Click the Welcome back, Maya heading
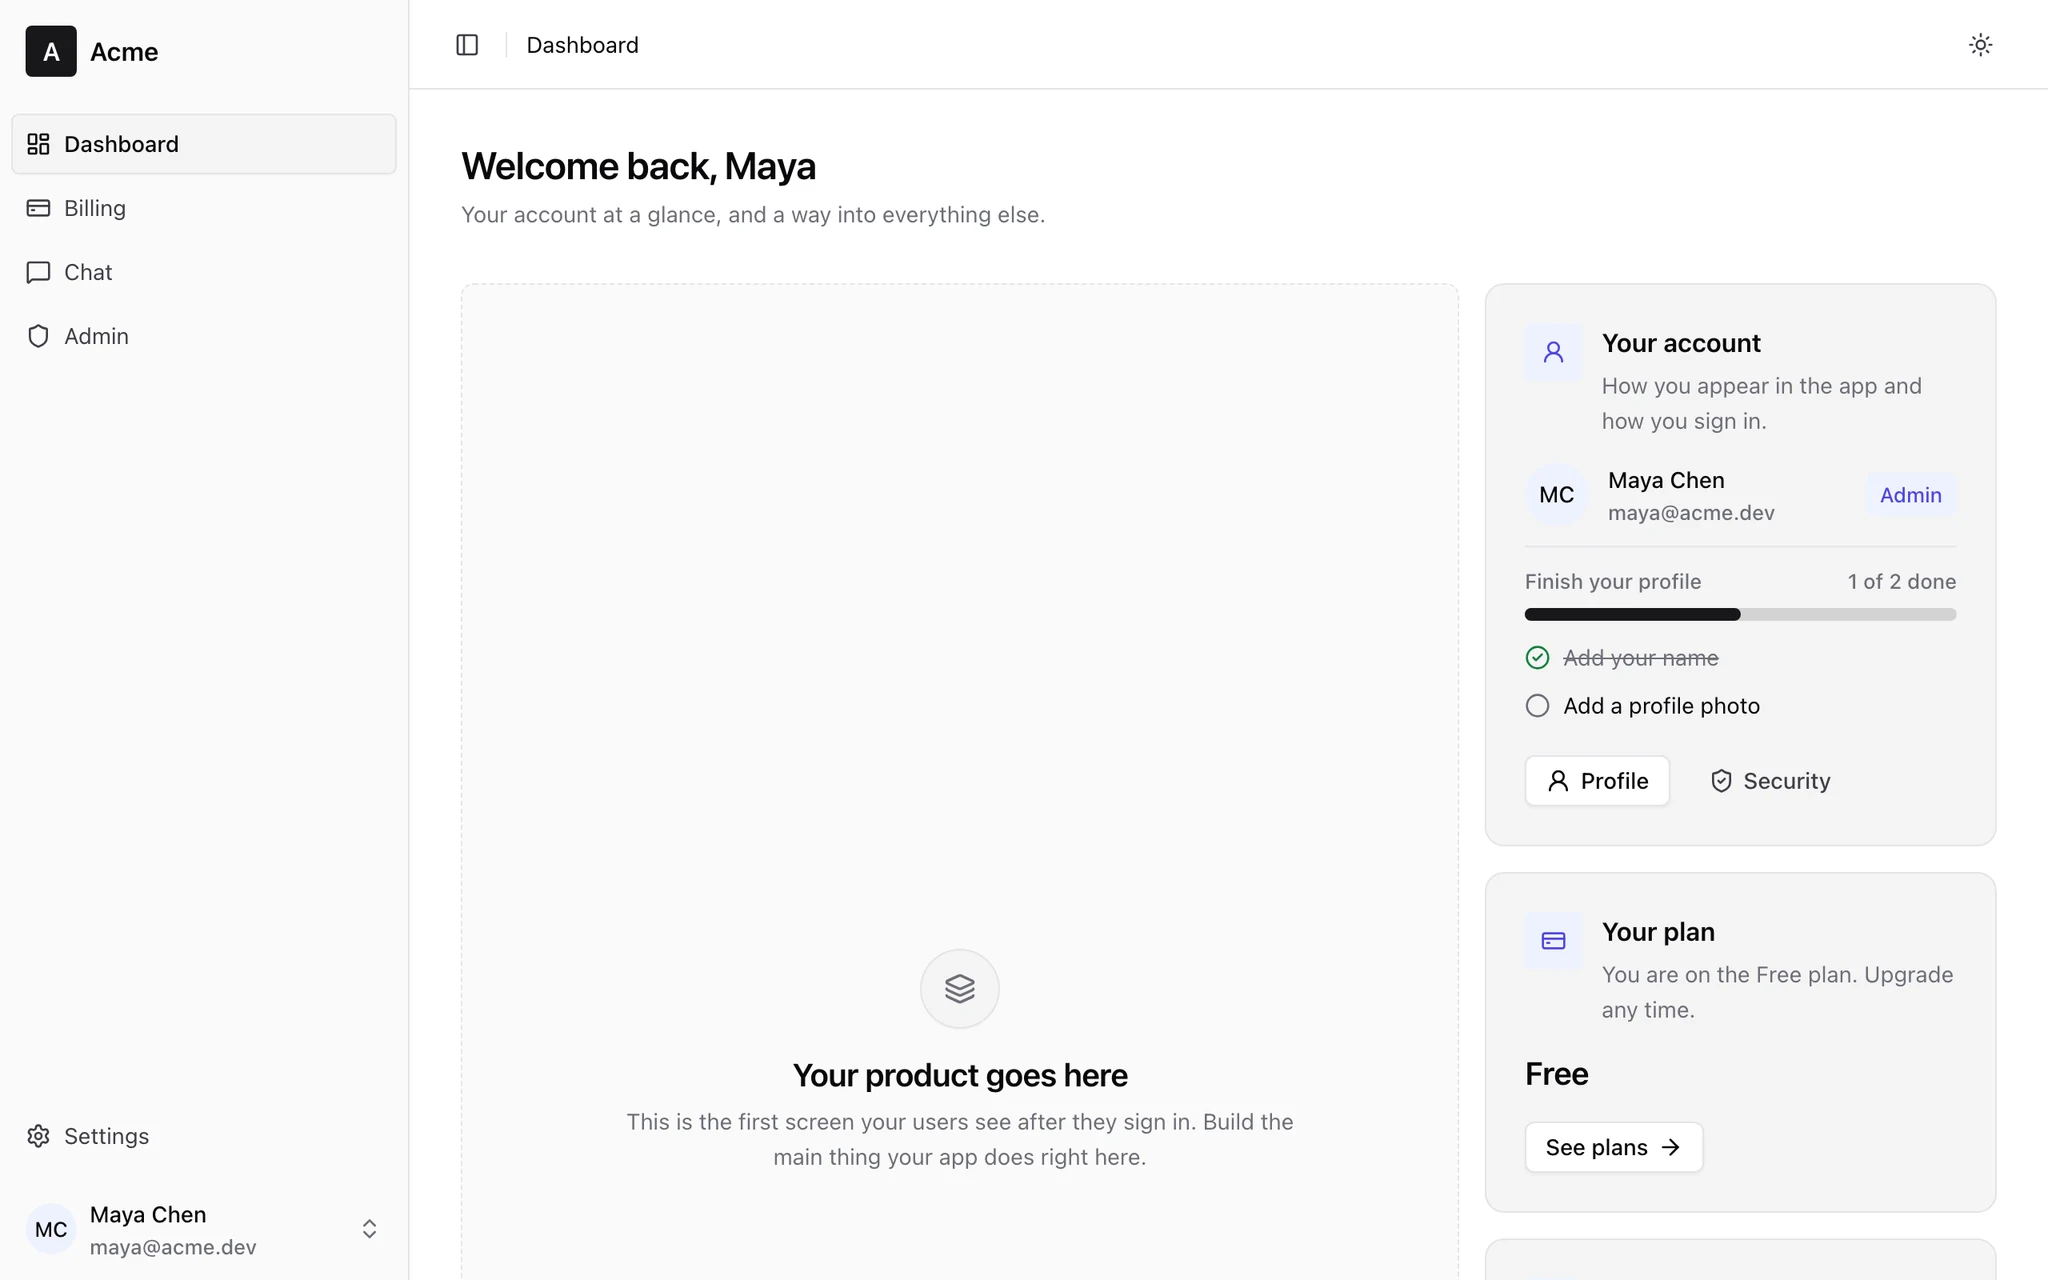 638,166
